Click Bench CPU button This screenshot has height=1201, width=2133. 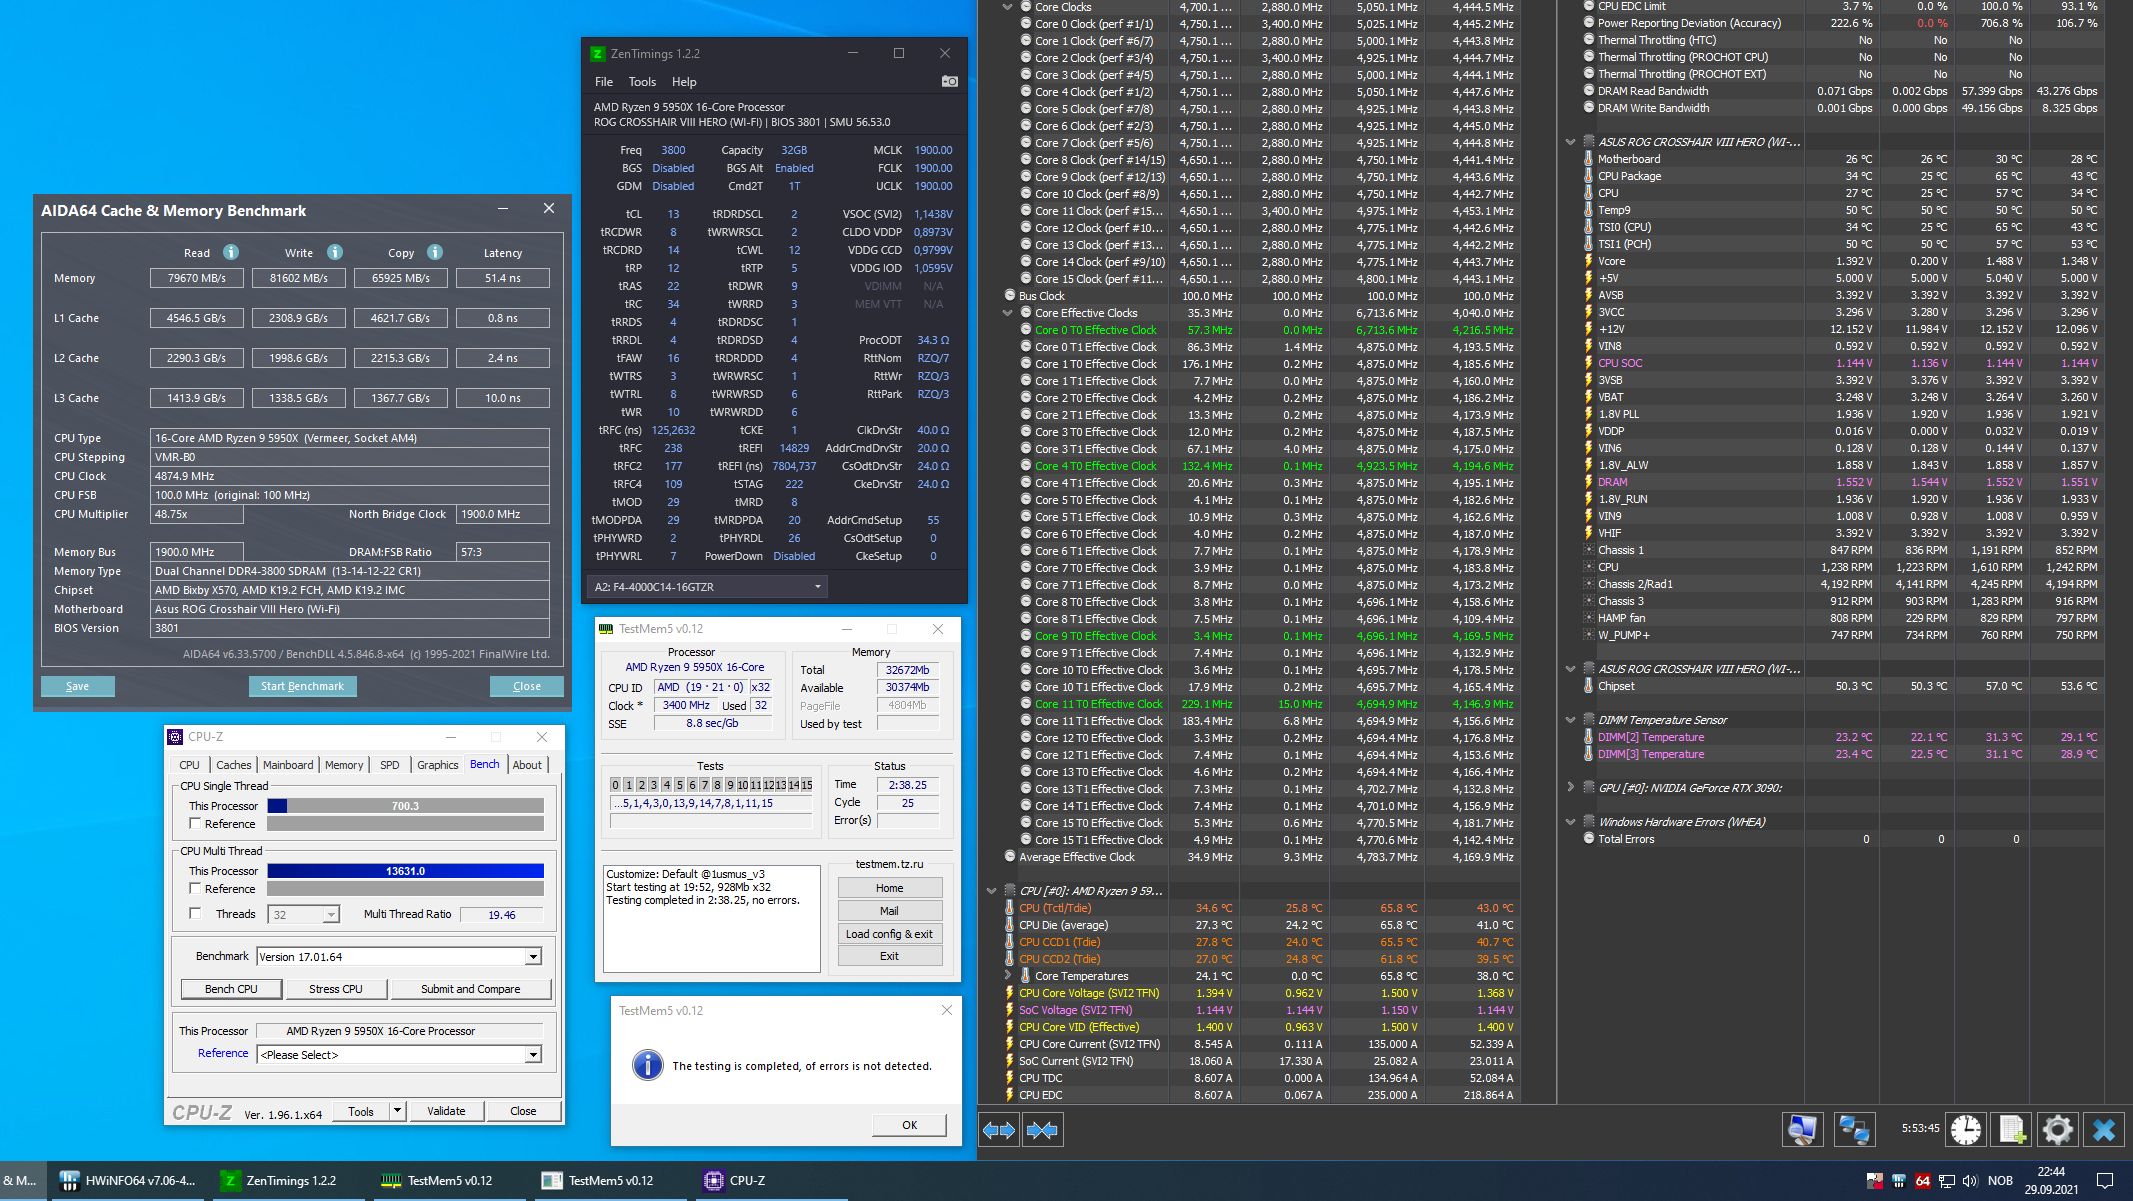click(x=231, y=989)
